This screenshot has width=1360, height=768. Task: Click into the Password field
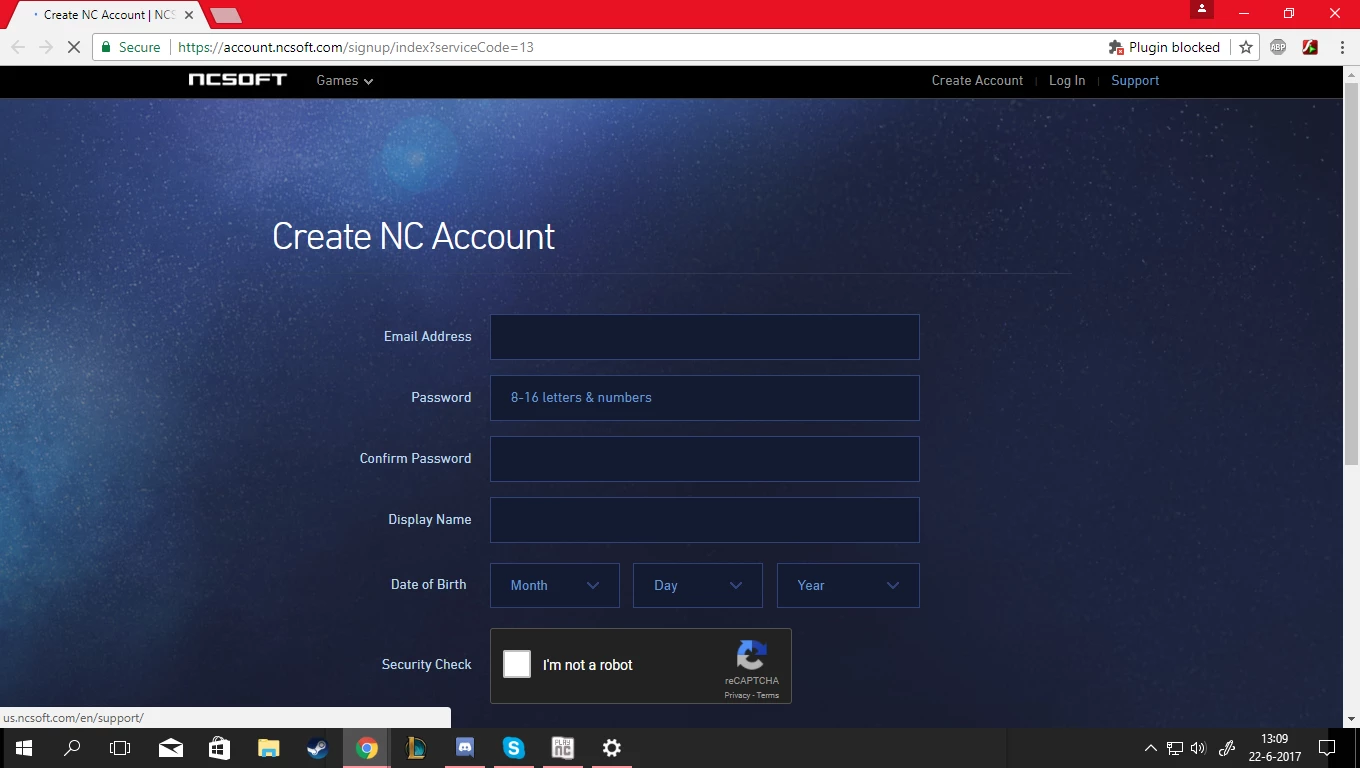(x=704, y=398)
